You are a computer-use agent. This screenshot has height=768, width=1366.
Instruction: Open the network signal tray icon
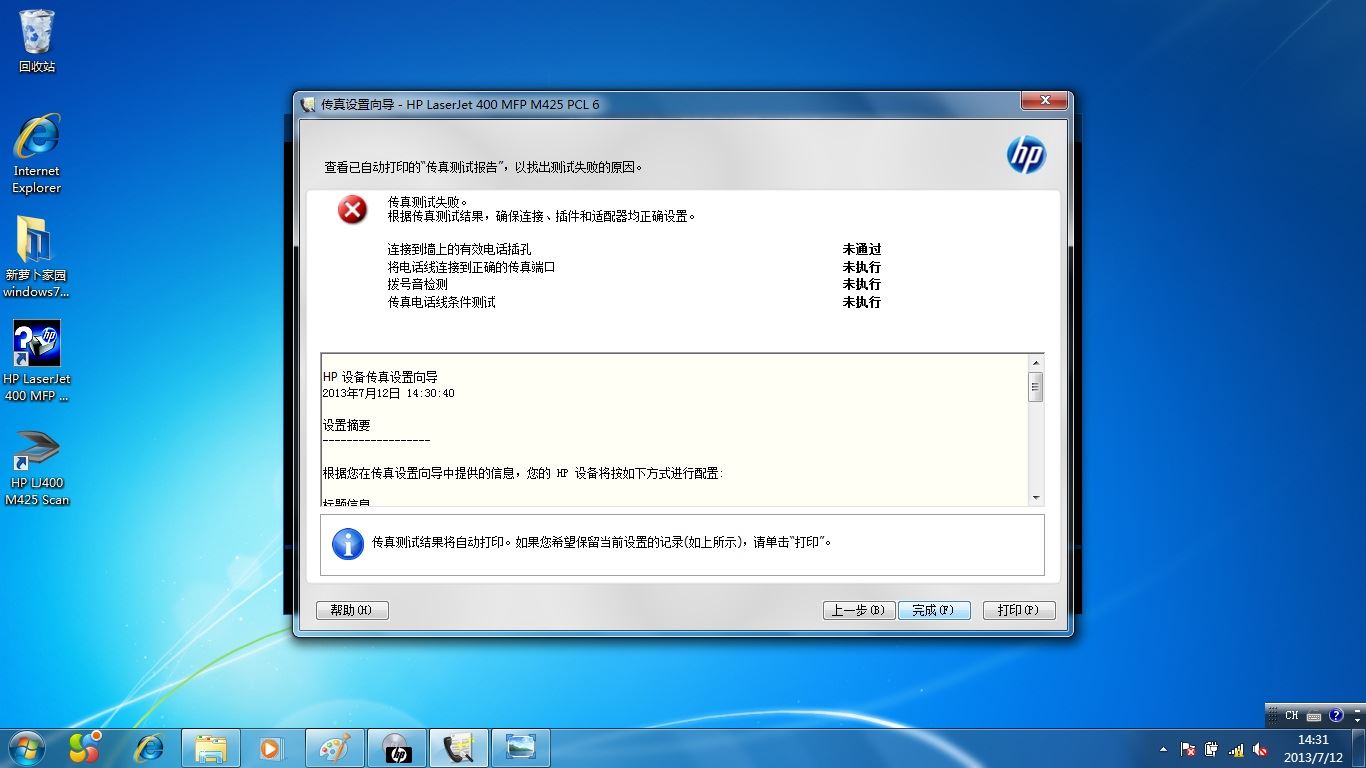[1236, 749]
